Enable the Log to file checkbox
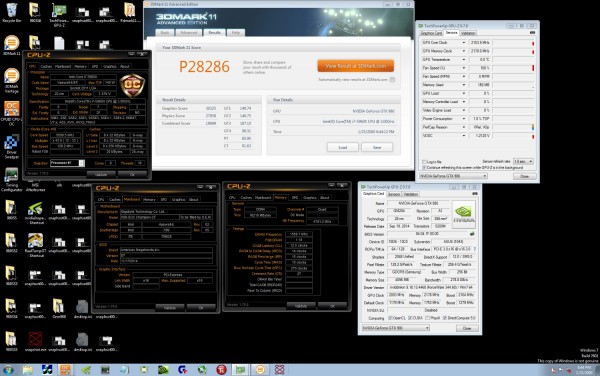The height and width of the screenshot is (376, 600). click(x=424, y=162)
